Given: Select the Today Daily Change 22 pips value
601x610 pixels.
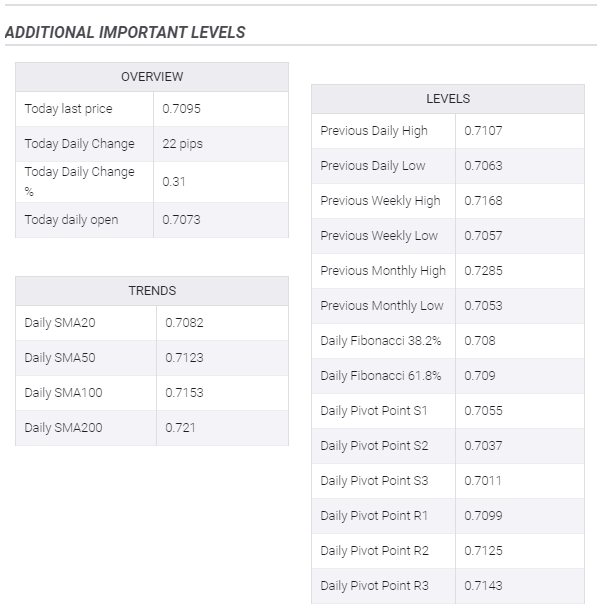Looking at the screenshot, I should [182, 144].
